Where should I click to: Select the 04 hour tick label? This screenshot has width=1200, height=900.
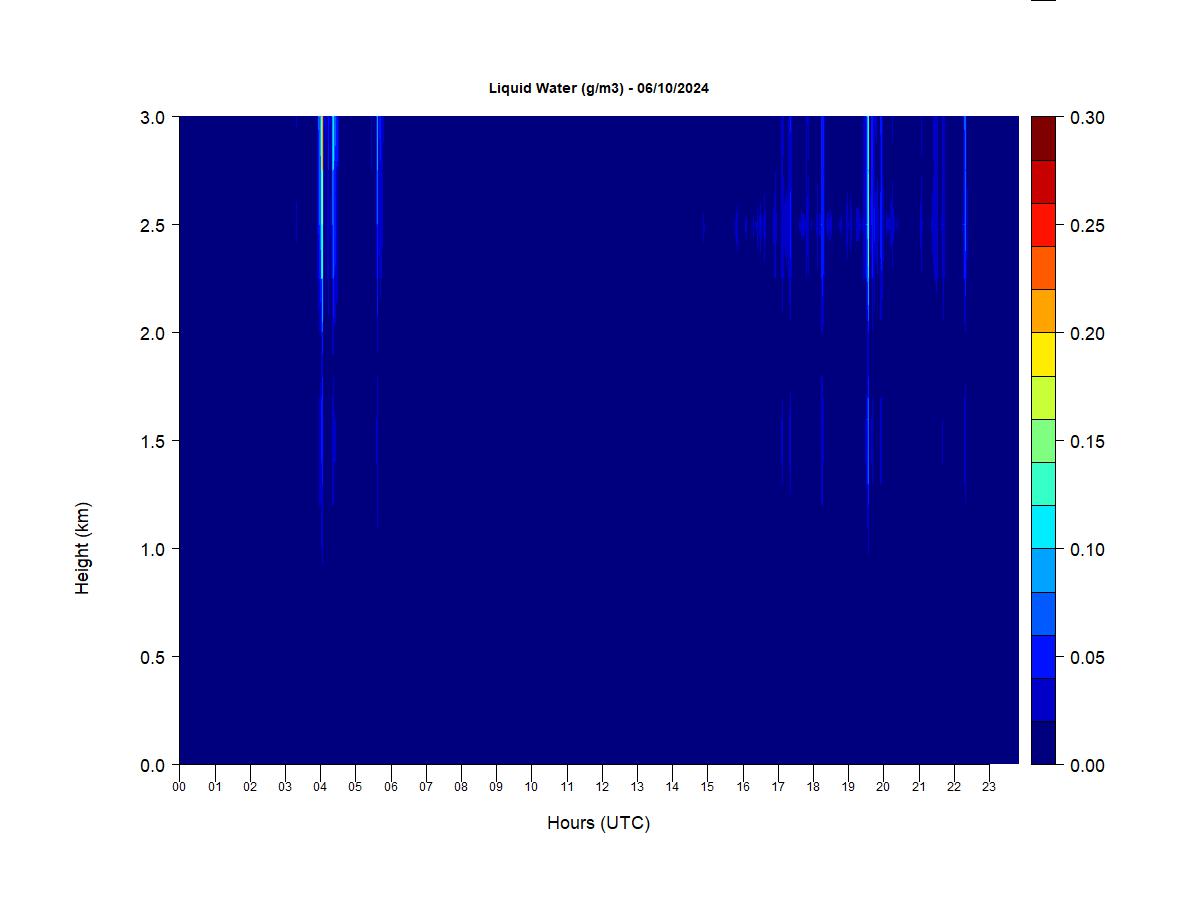tap(320, 787)
